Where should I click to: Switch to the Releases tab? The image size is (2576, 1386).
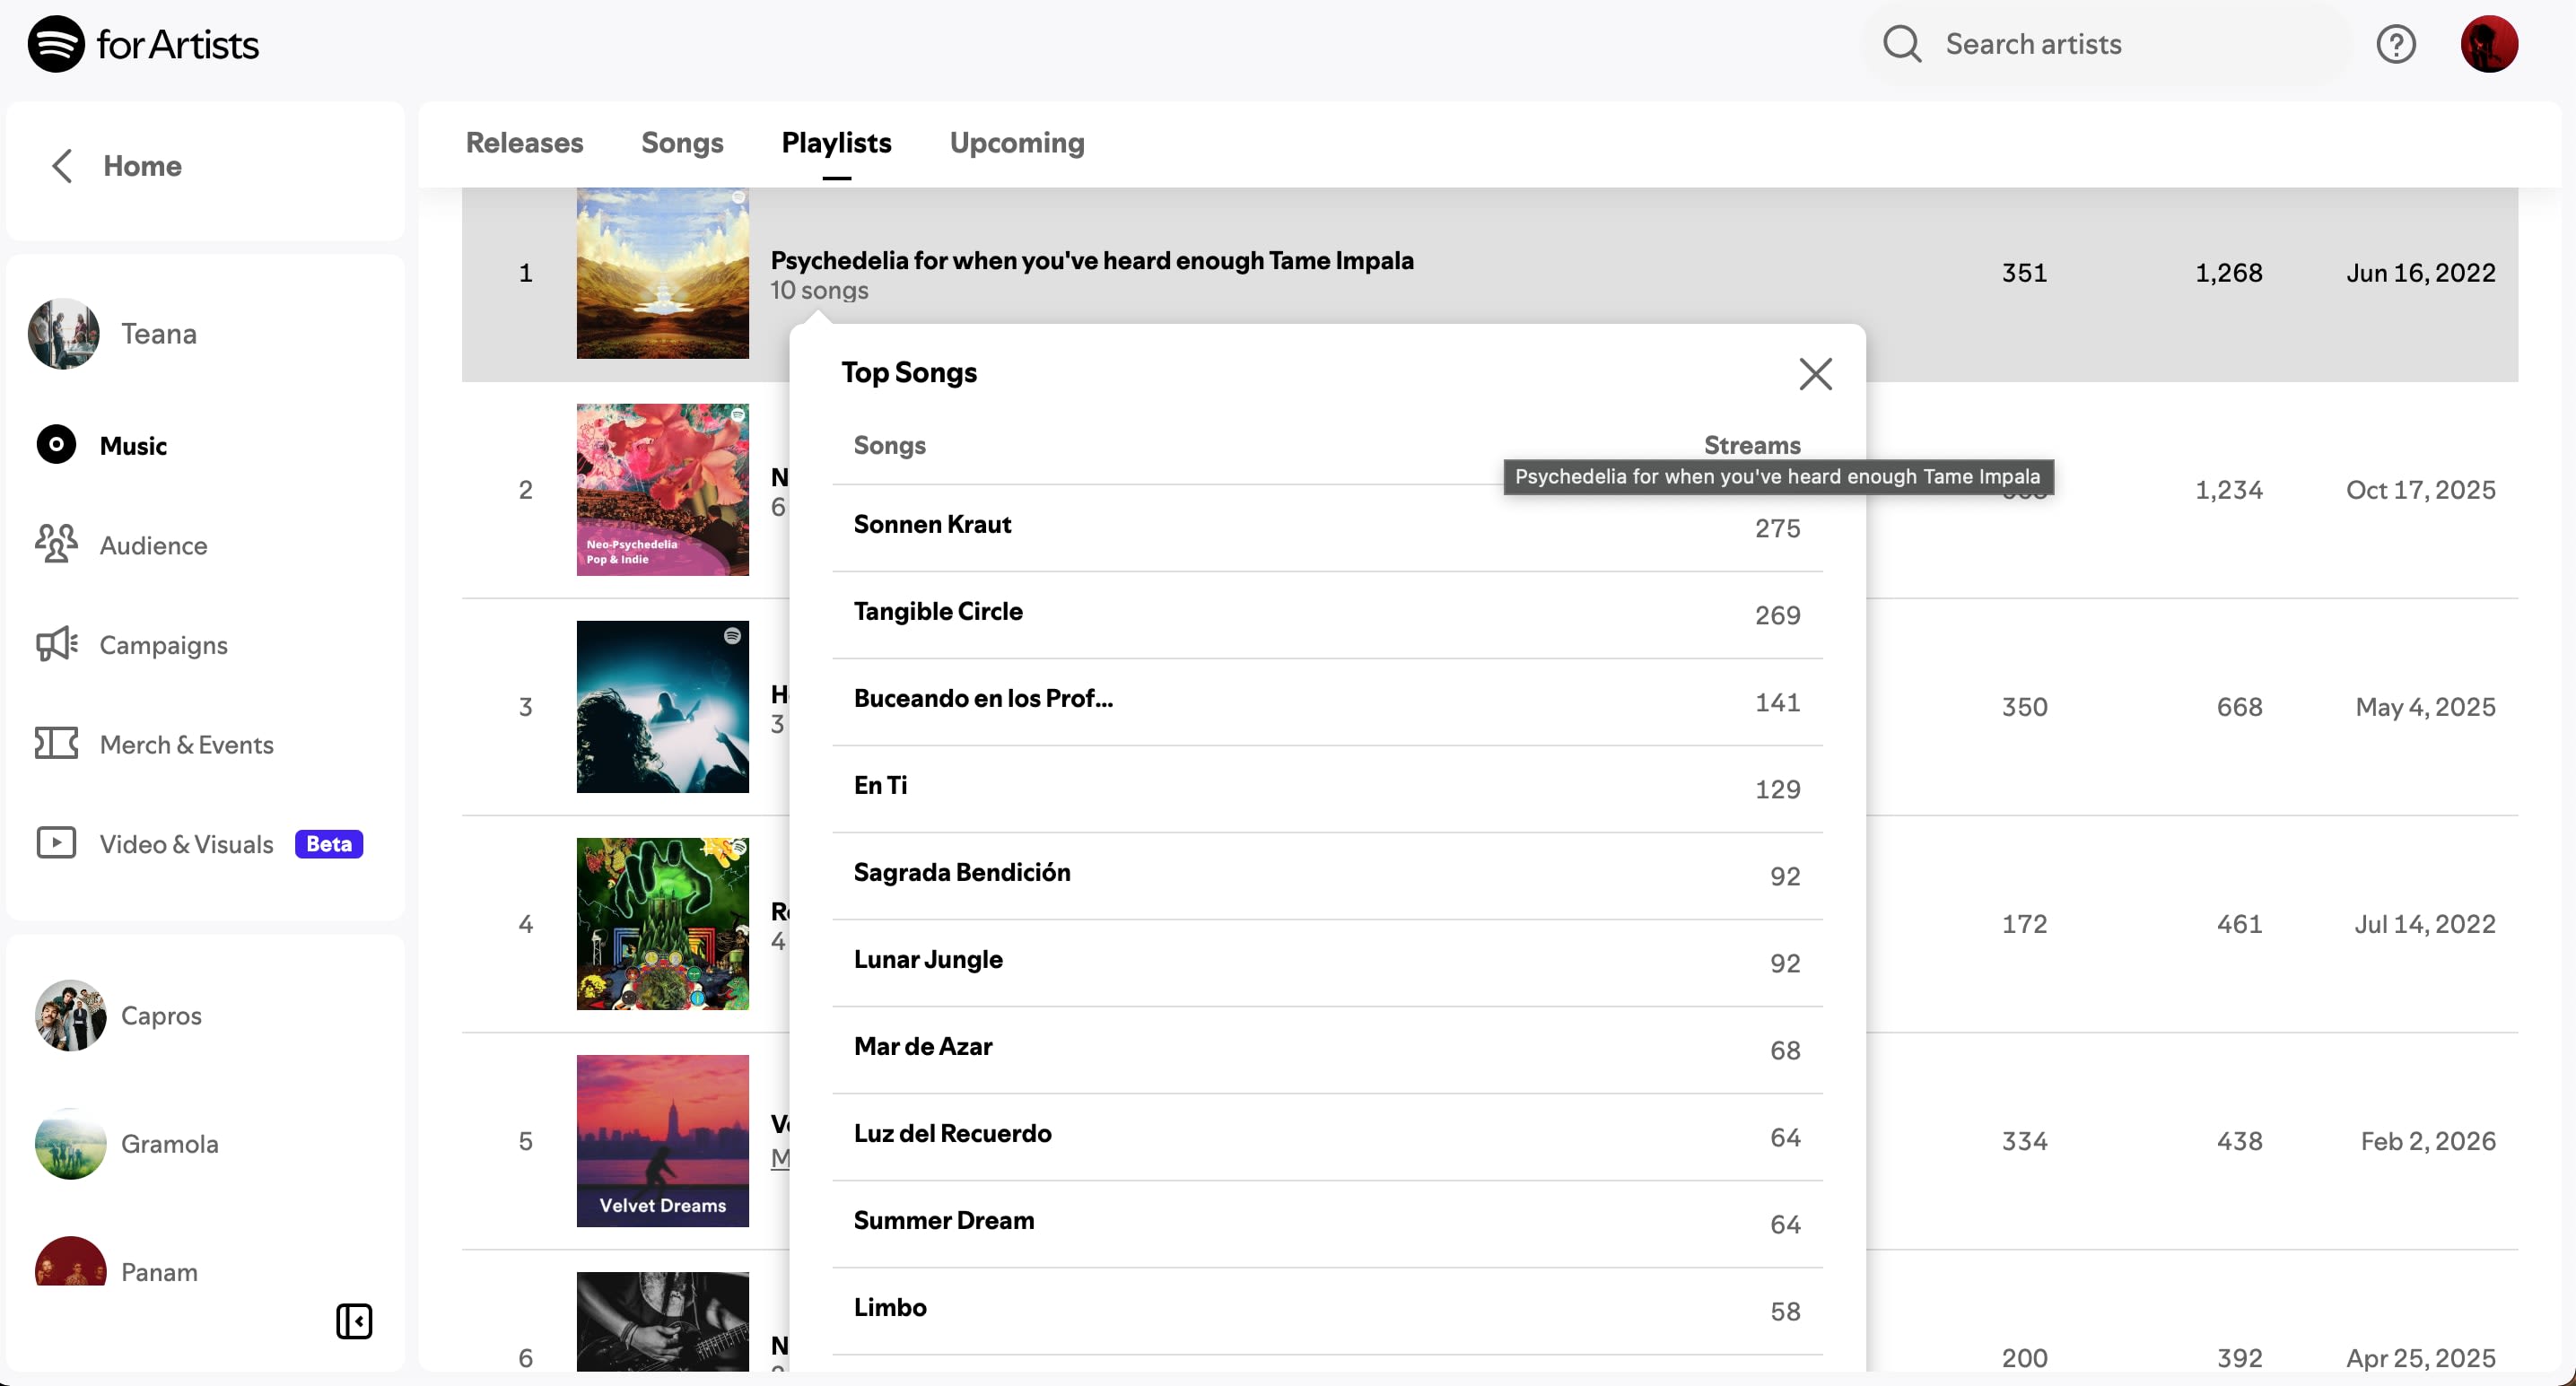(x=524, y=143)
